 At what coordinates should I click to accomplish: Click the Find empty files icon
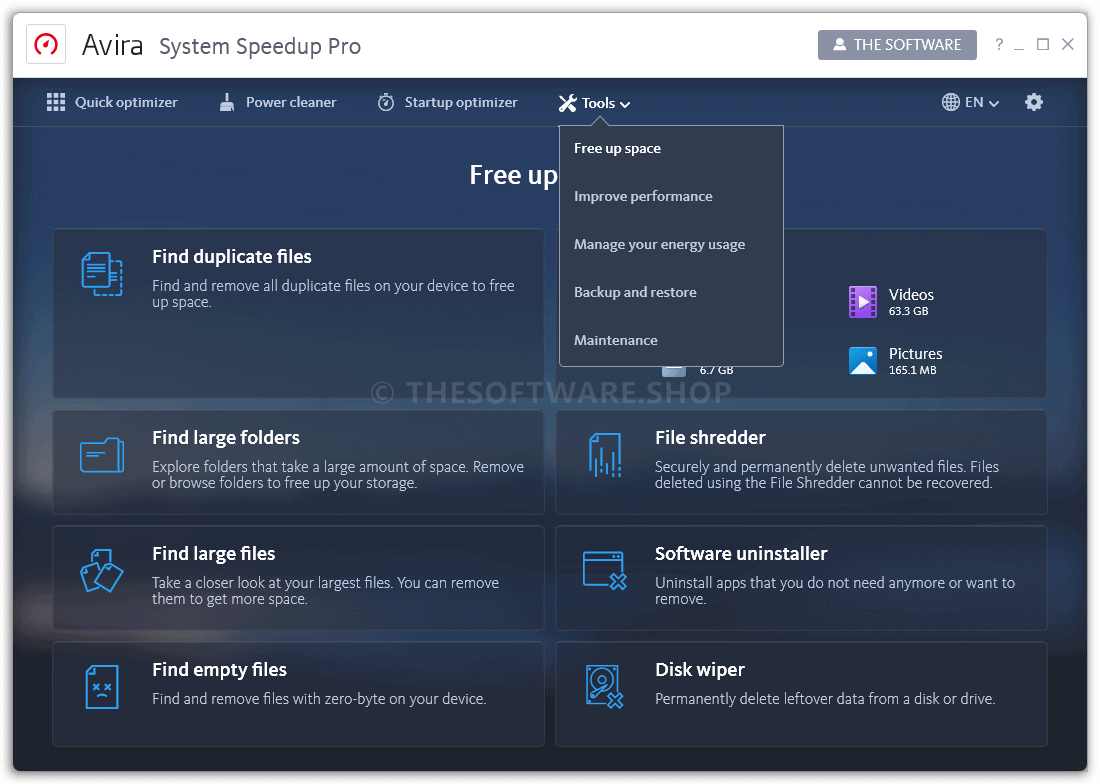click(102, 687)
